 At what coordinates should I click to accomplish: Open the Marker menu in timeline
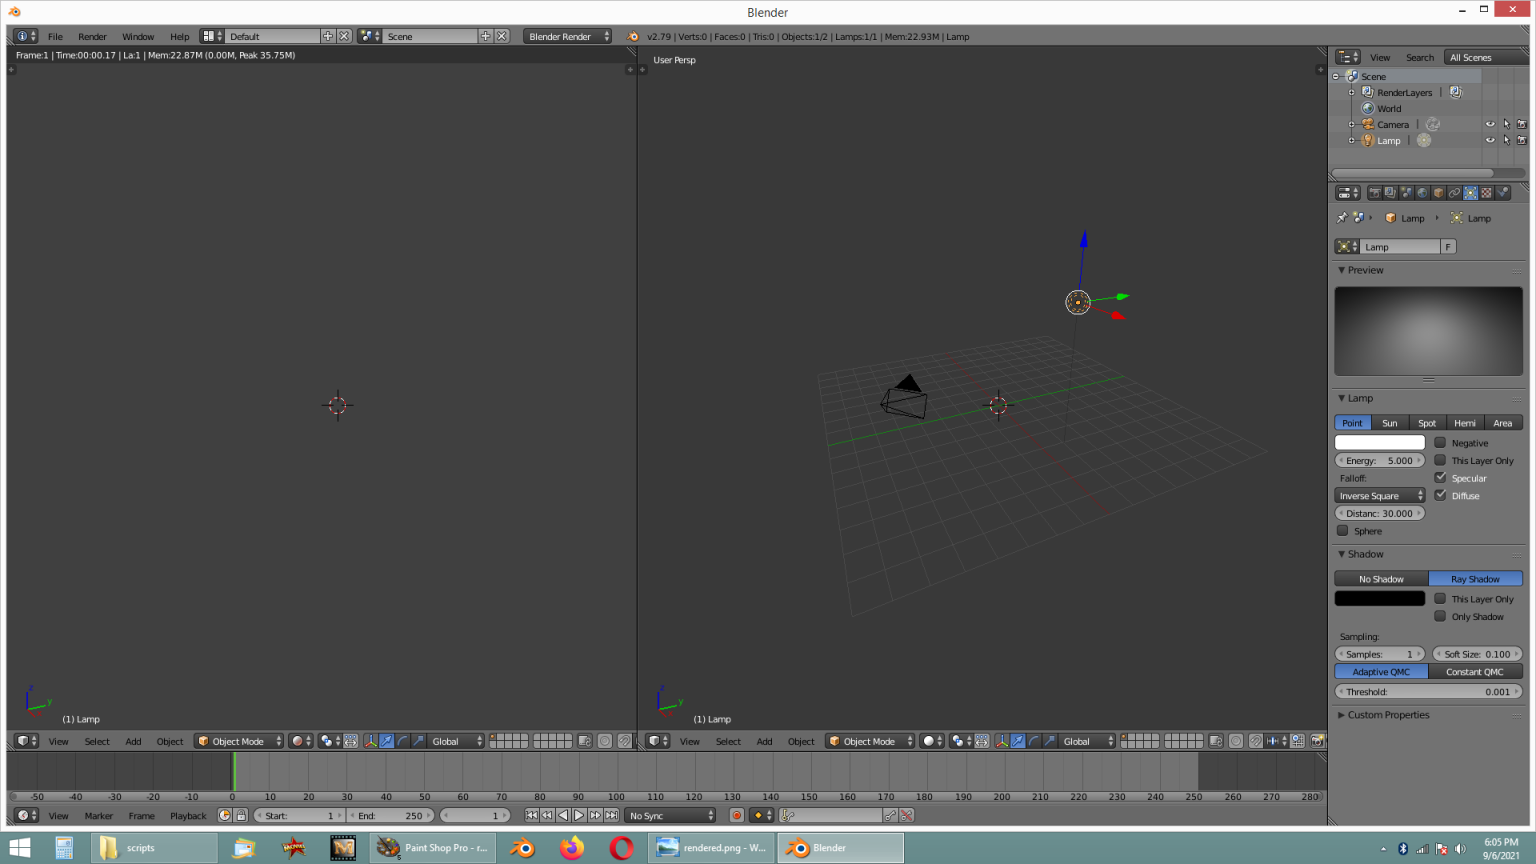(98, 816)
